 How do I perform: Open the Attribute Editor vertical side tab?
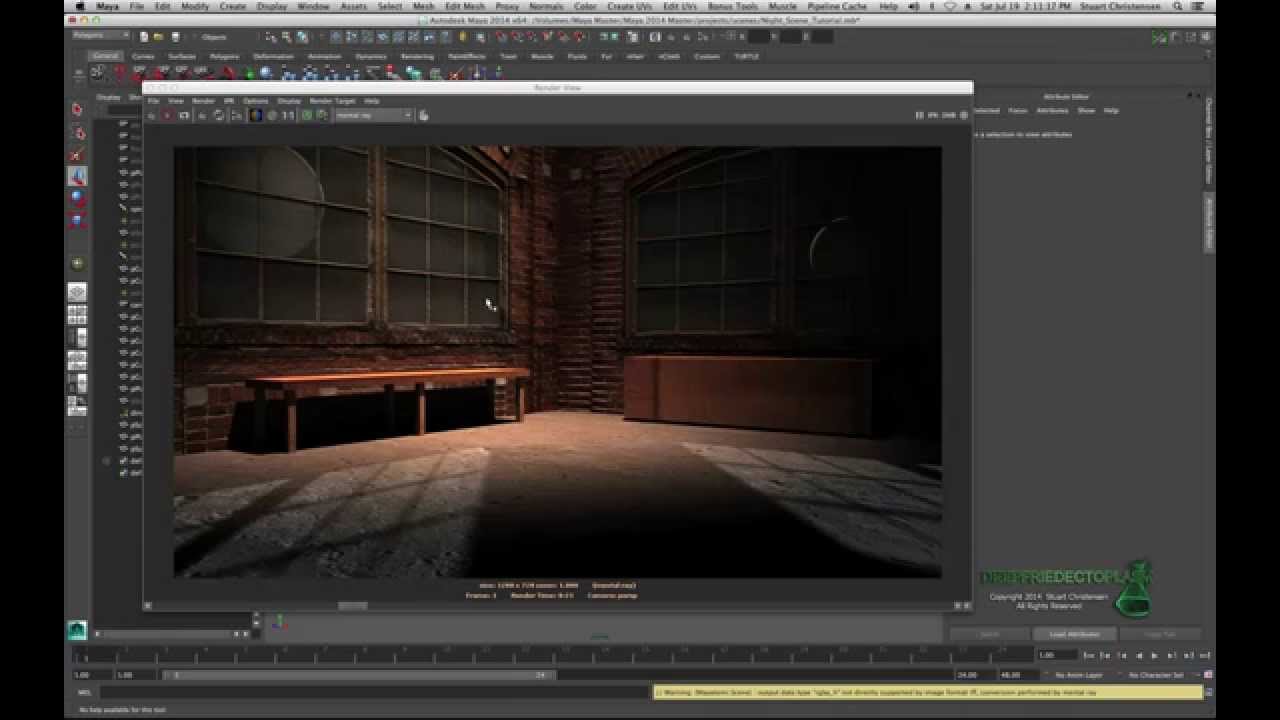click(x=1208, y=224)
